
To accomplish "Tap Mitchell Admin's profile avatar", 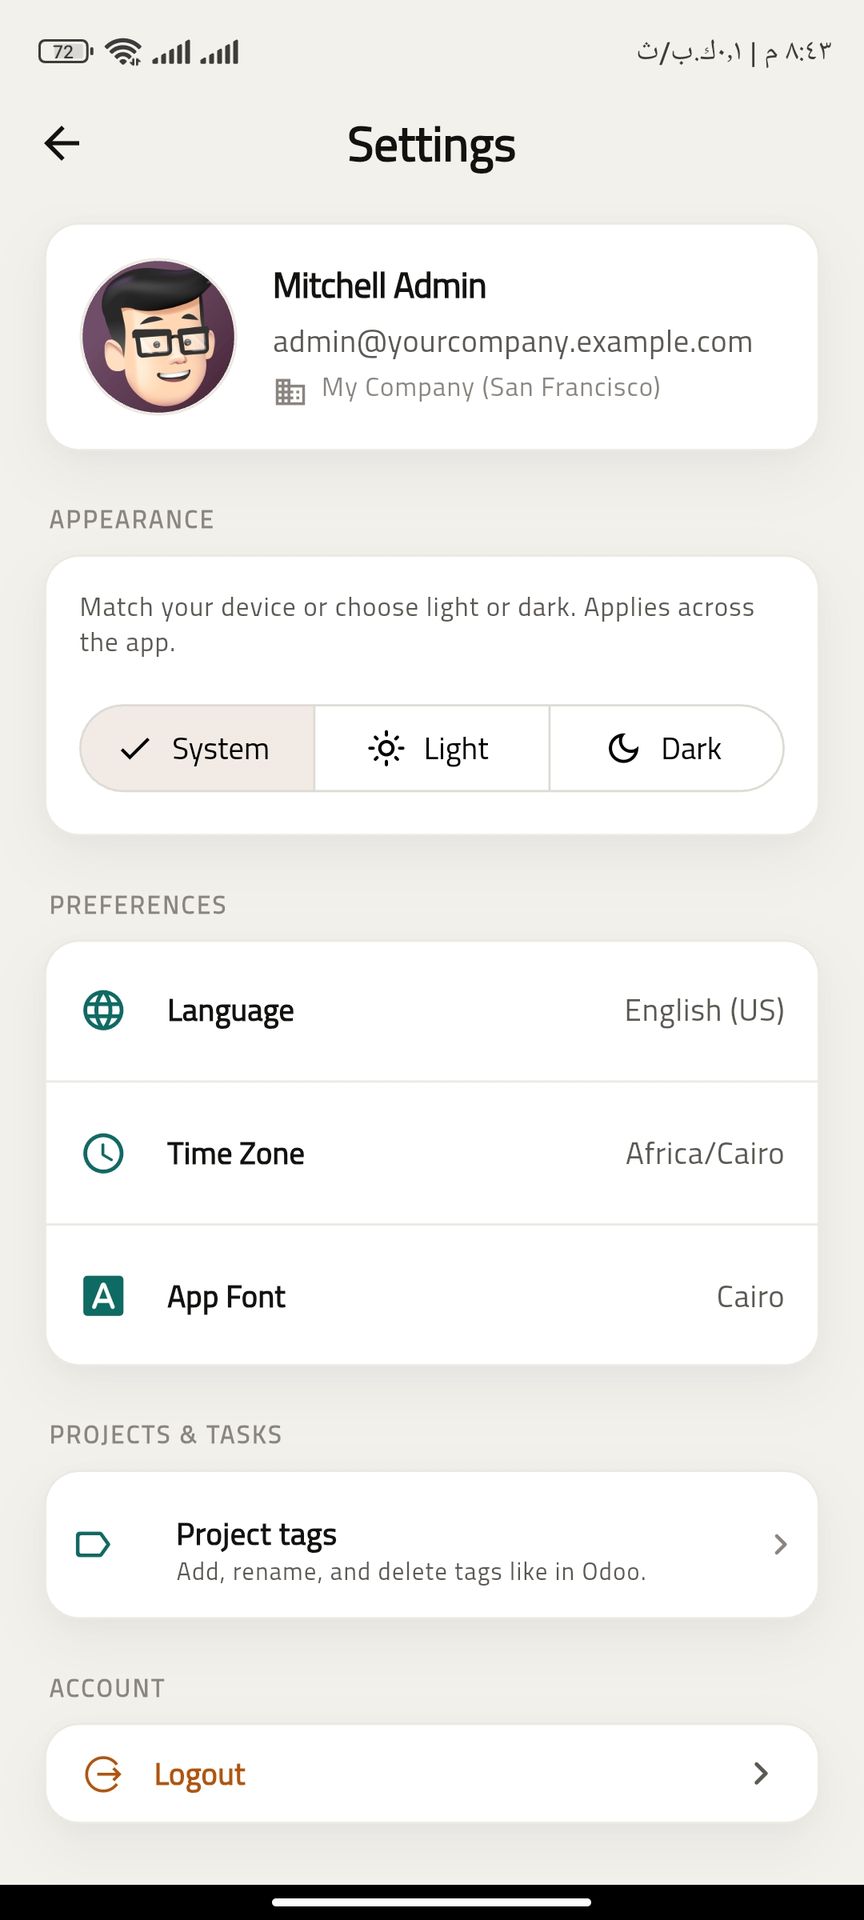I will click(x=158, y=336).
